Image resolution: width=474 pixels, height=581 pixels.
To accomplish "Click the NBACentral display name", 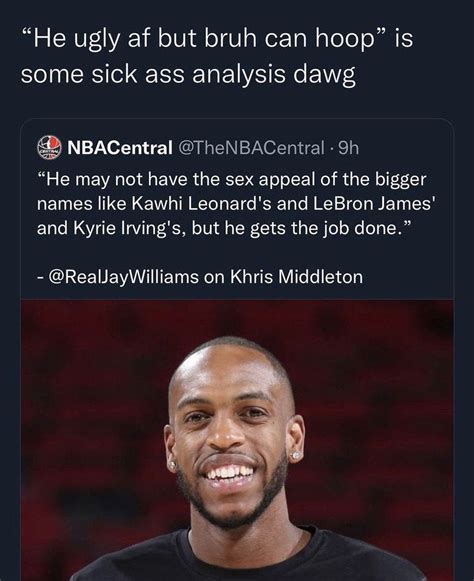I will point(120,148).
